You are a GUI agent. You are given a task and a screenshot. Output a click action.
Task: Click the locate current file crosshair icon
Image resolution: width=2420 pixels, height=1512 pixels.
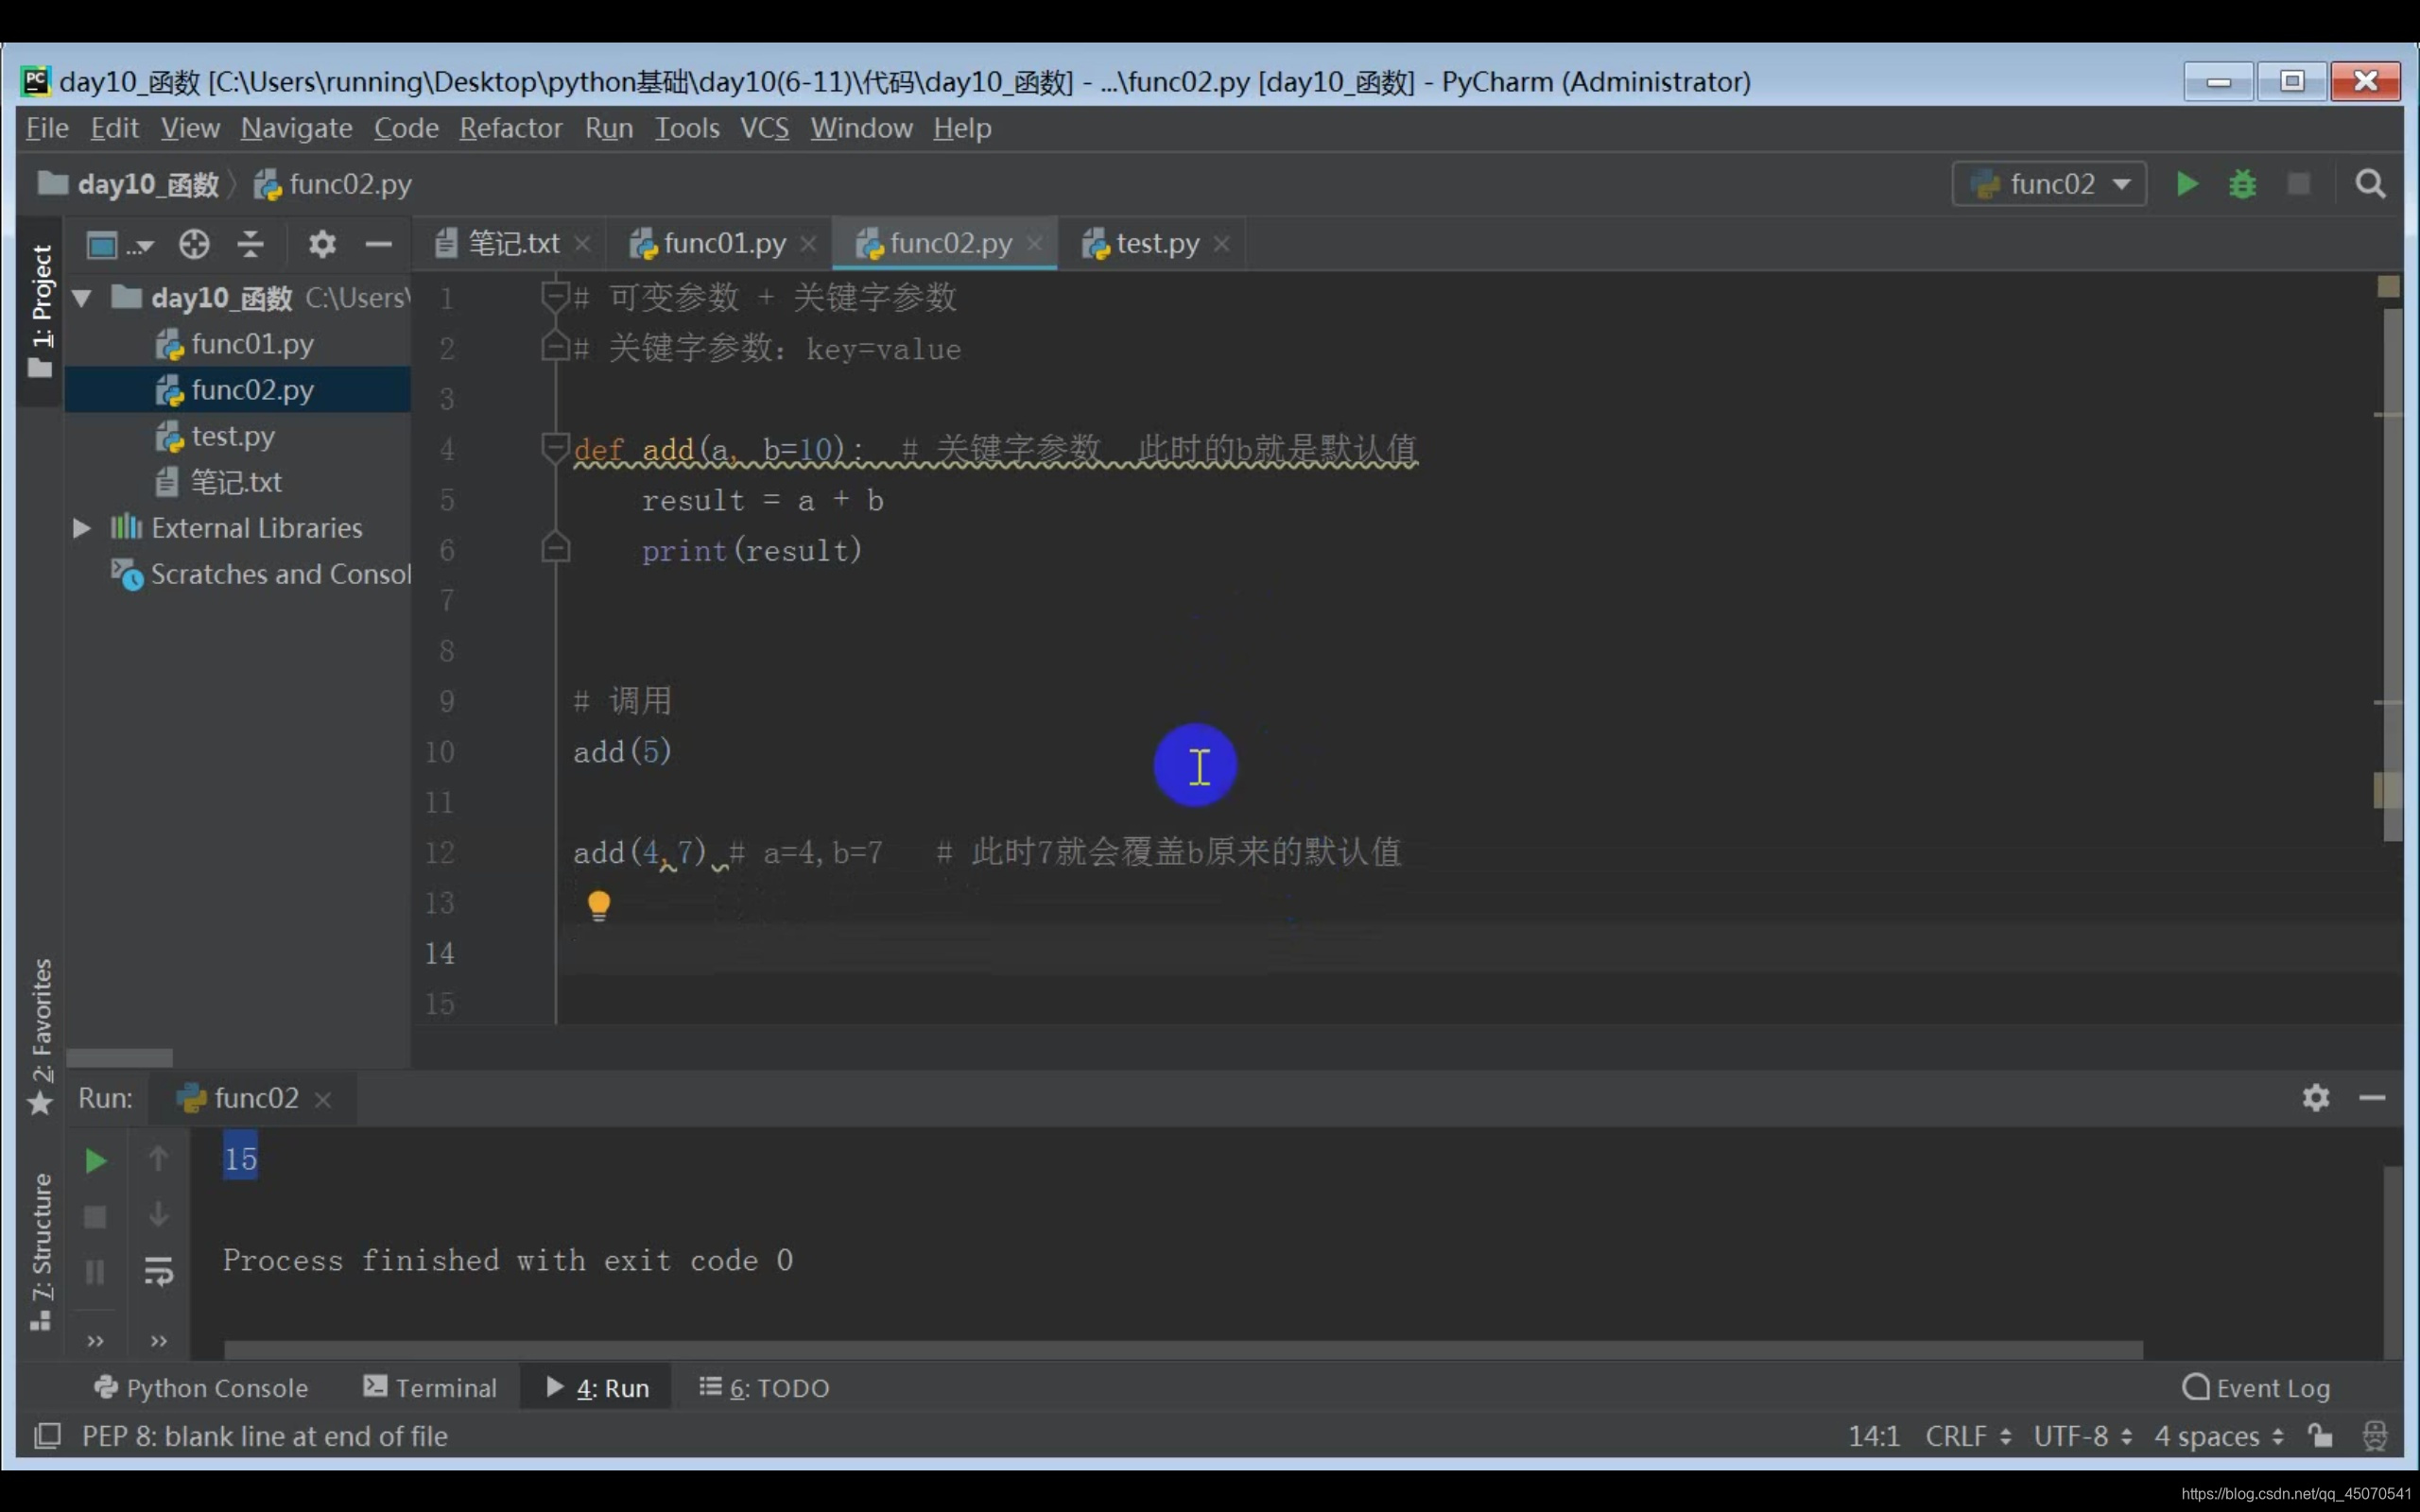pos(194,244)
